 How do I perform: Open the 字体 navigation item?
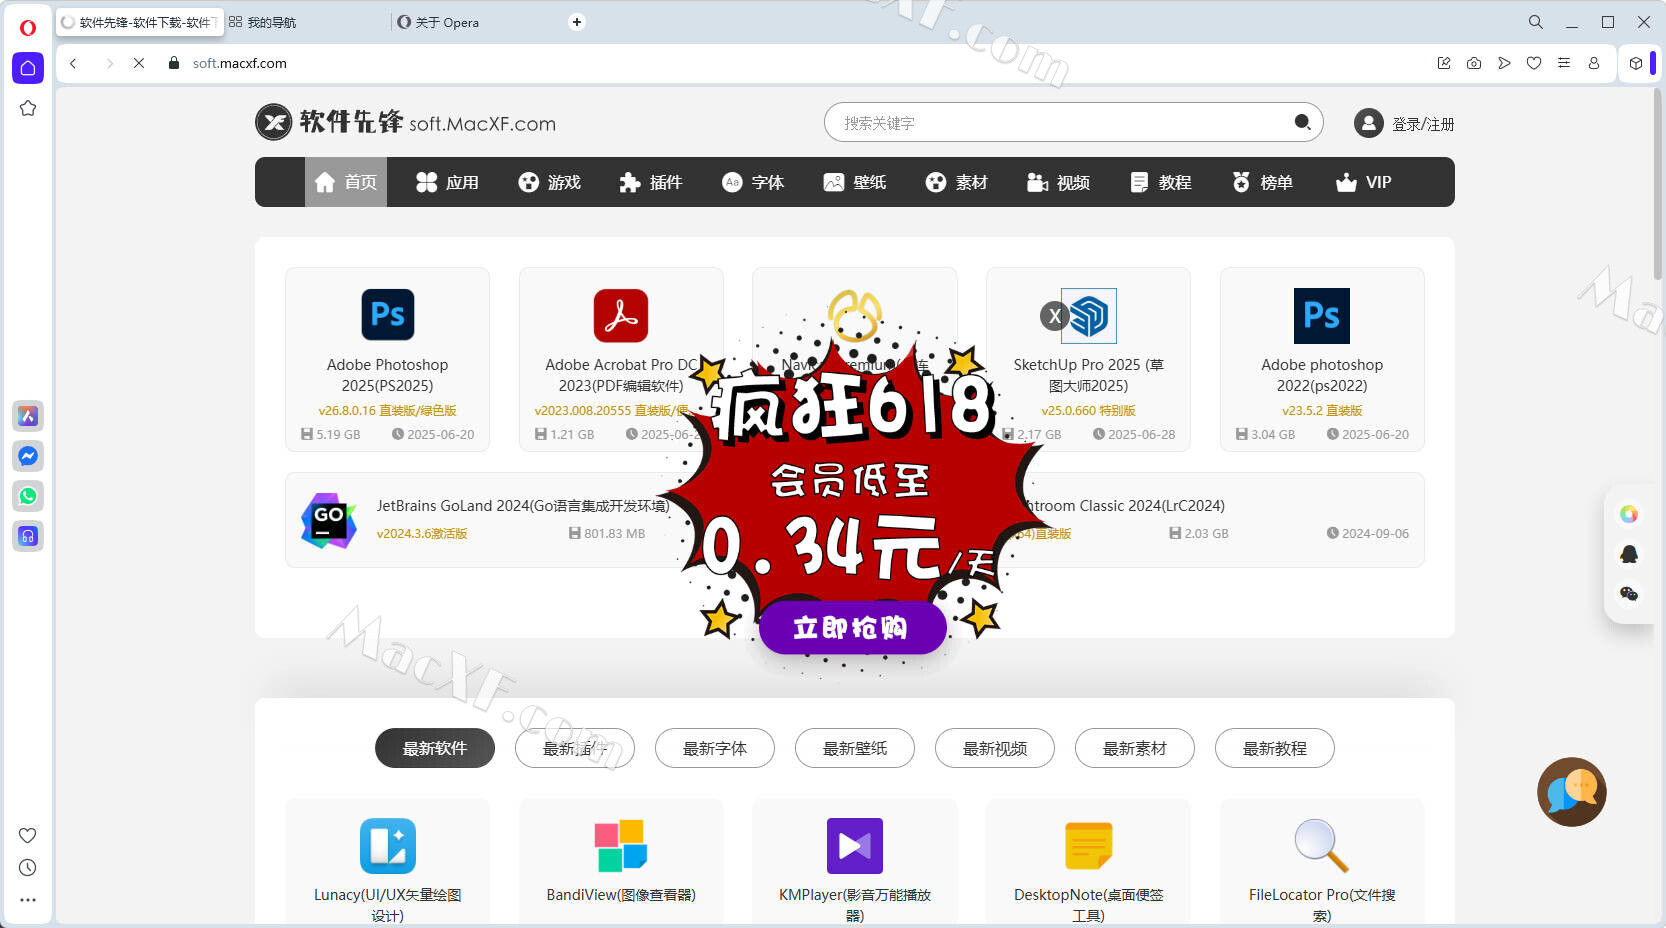(x=753, y=182)
